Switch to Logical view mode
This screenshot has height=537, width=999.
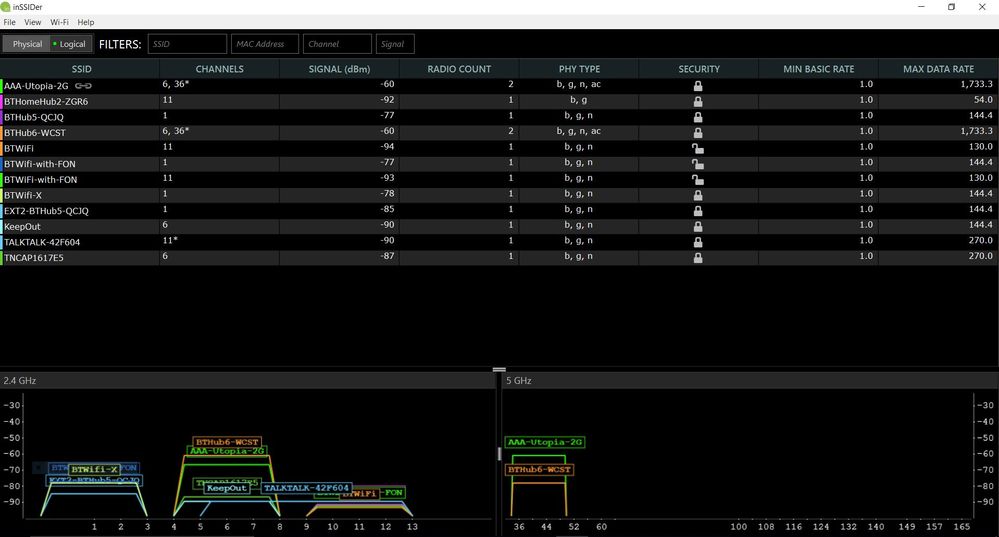click(71, 44)
